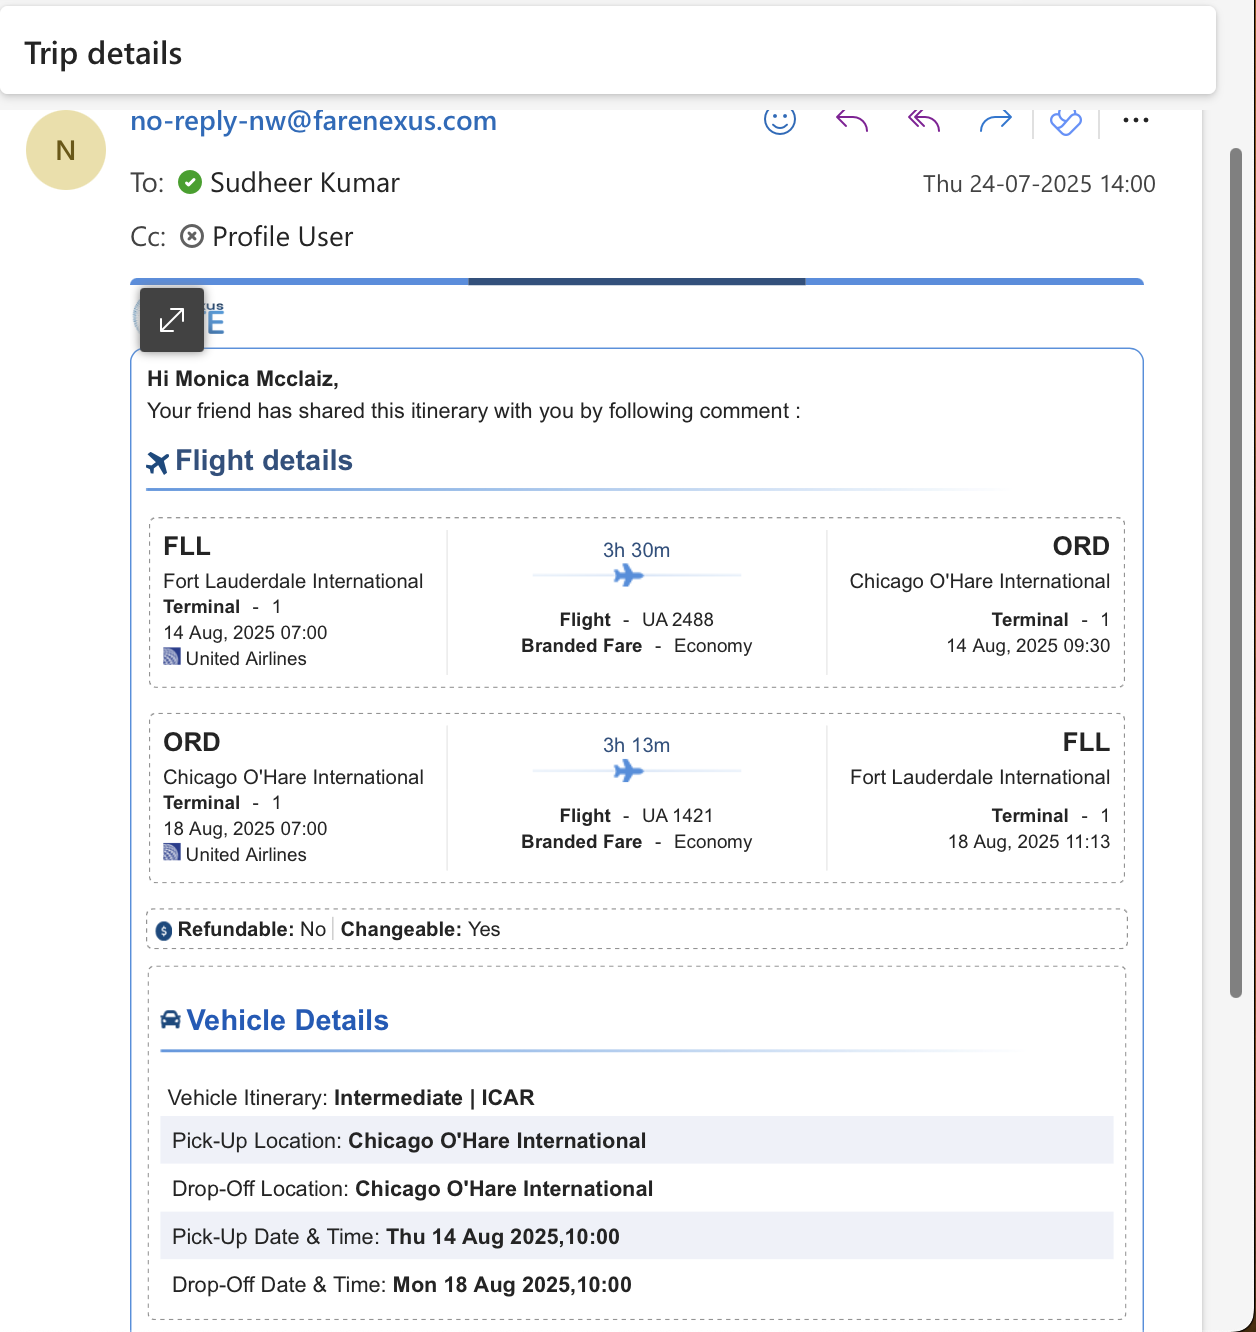Click Pick-Up Date & Time row
Screen dimensions: 1256x1332
(636, 1237)
